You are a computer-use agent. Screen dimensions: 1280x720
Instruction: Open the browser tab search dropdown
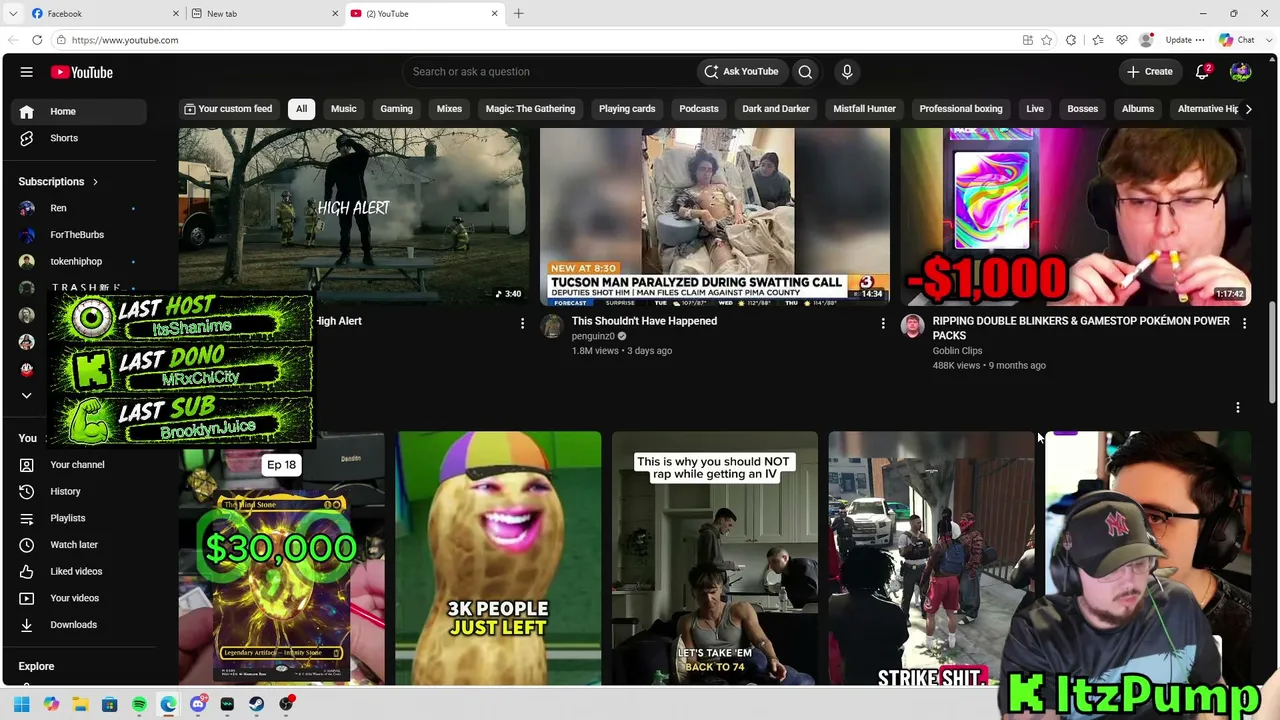pyautogui.click(x=12, y=13)
